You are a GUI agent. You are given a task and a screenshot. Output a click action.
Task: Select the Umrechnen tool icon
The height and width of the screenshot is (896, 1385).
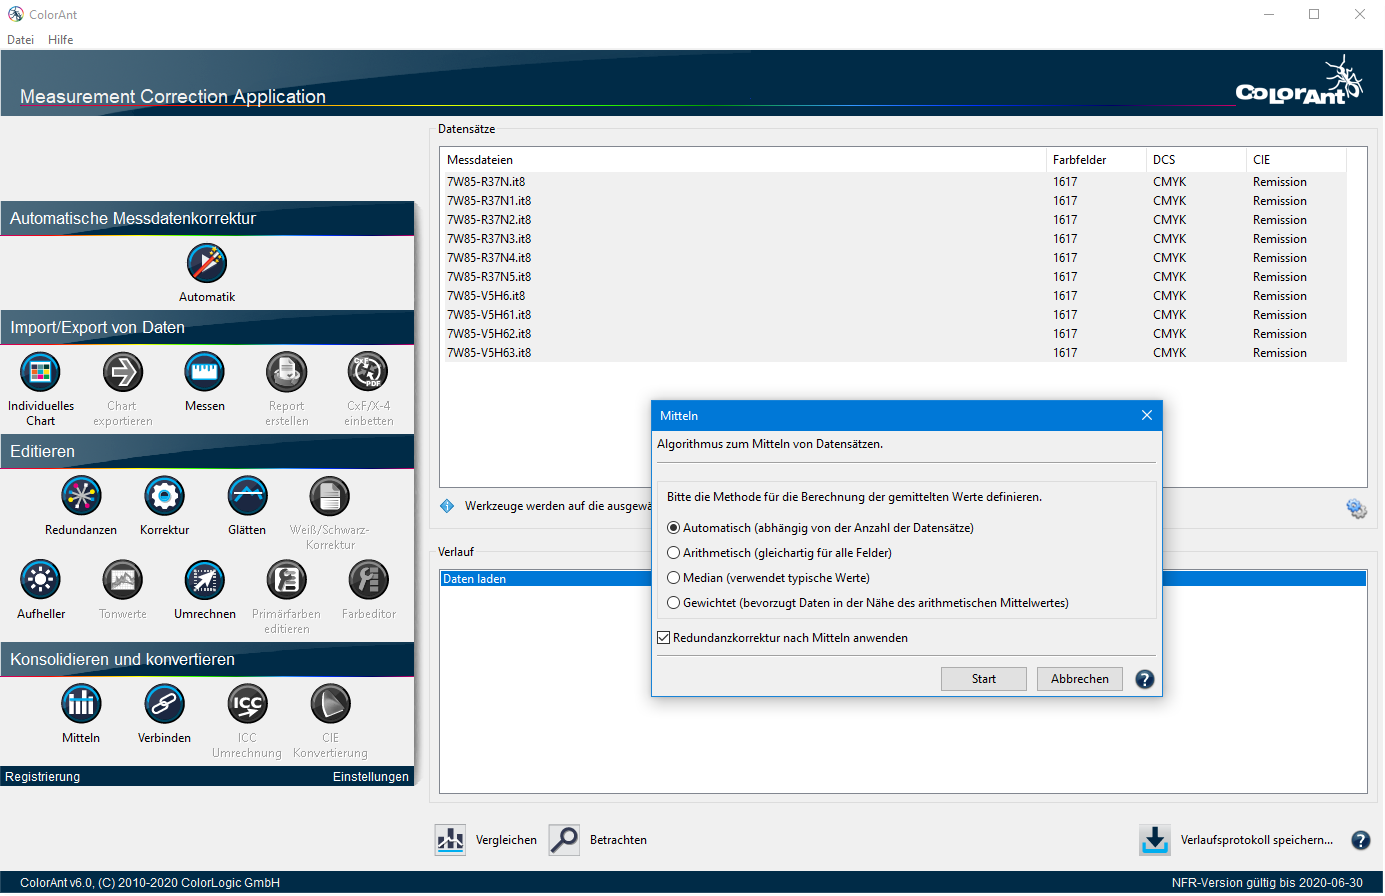pos(205,581)
